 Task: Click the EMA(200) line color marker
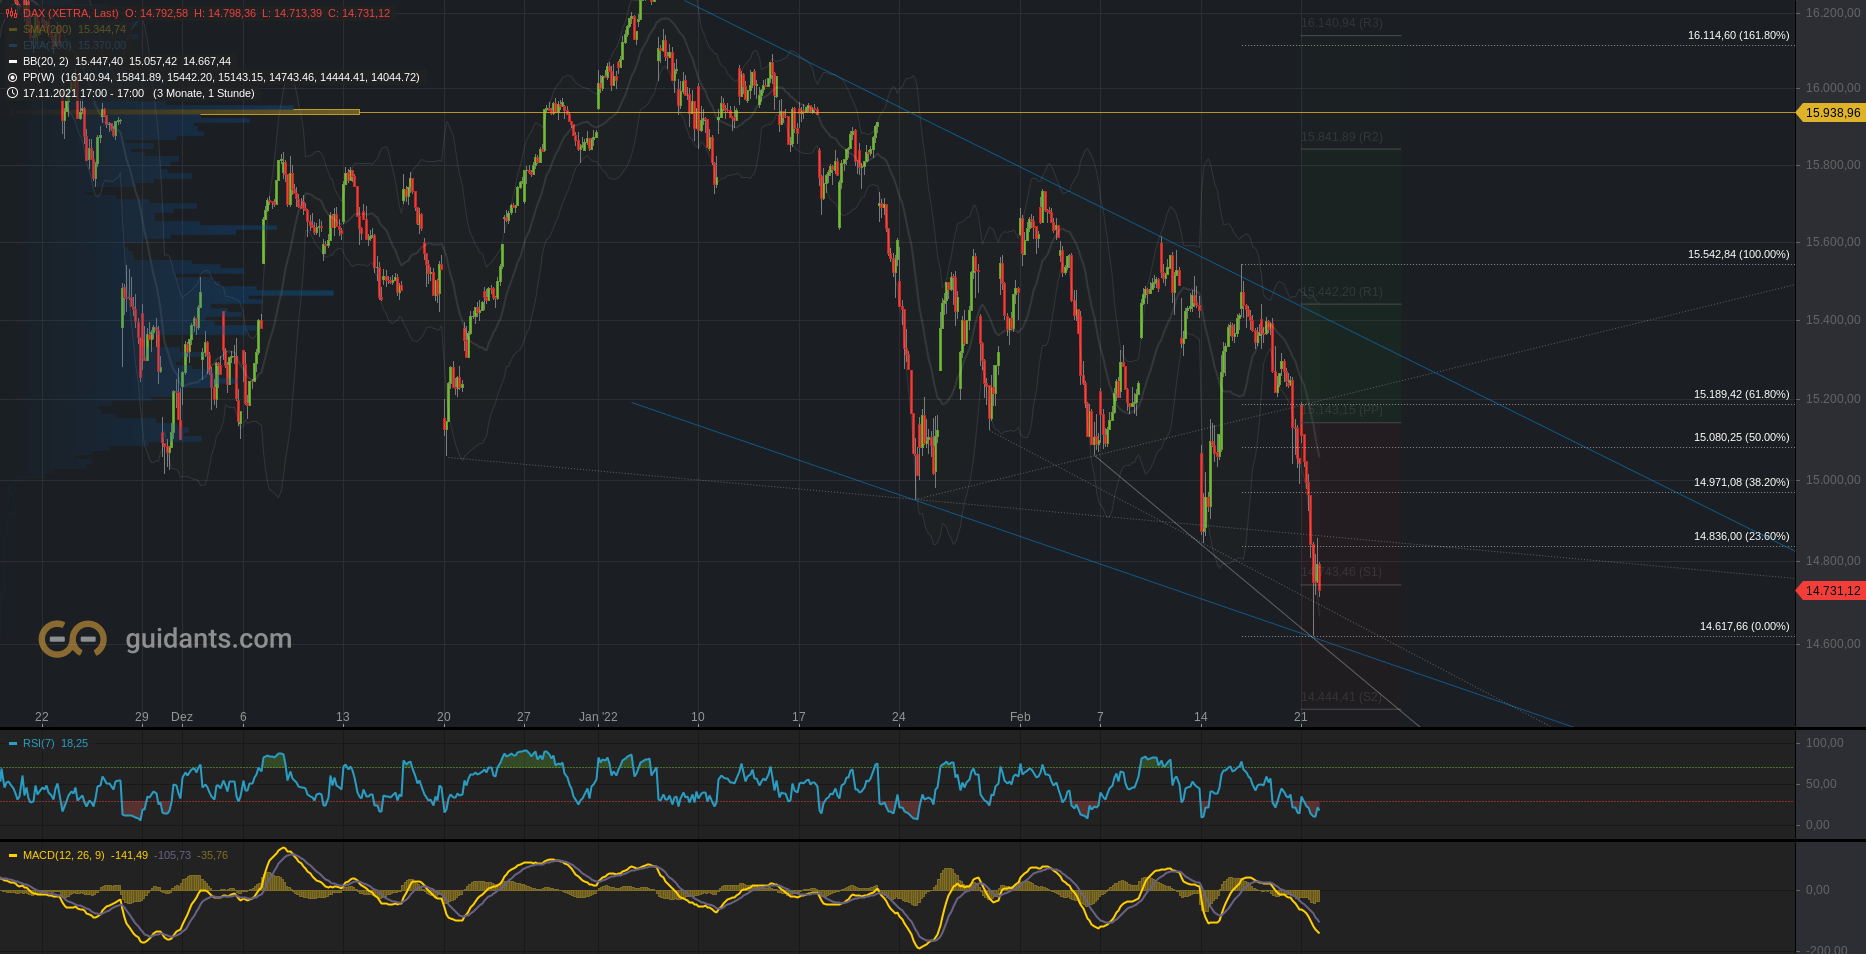[13, 45]
